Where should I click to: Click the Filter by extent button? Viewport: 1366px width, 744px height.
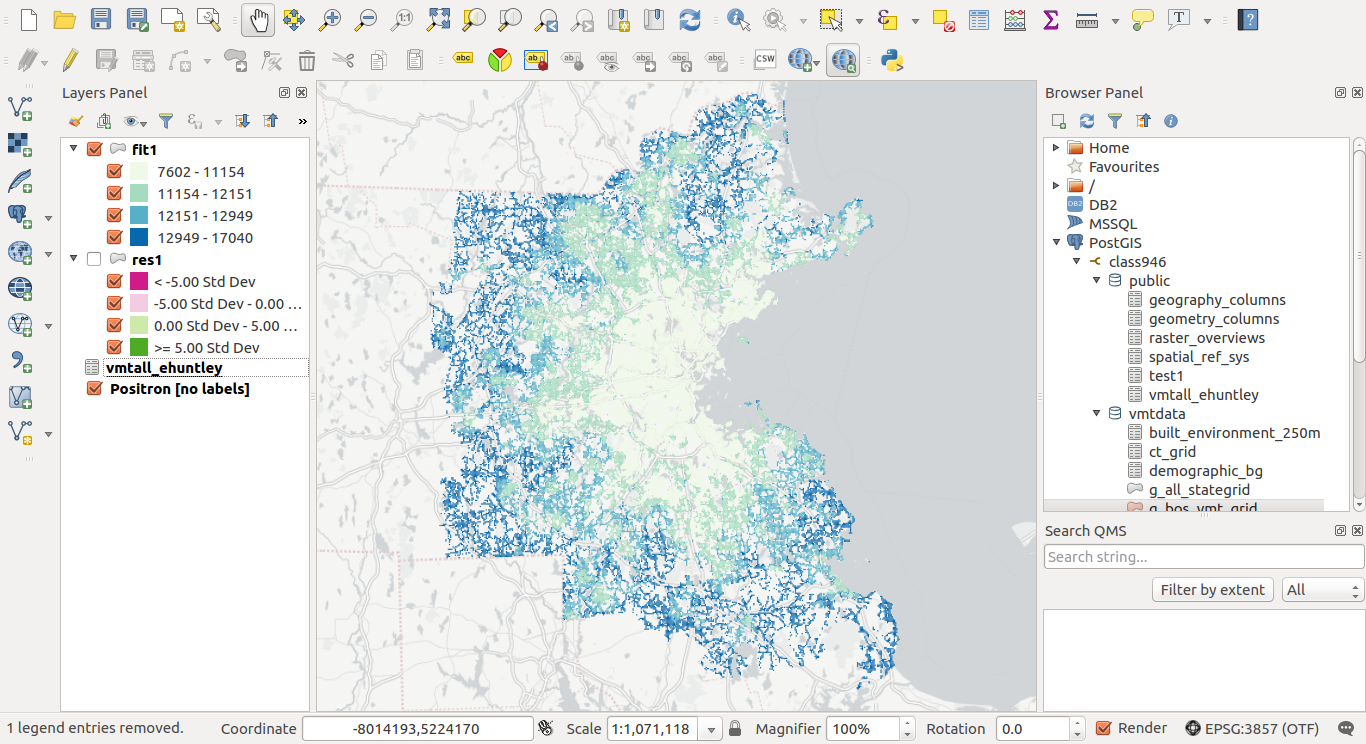(x=1212, y=590)
